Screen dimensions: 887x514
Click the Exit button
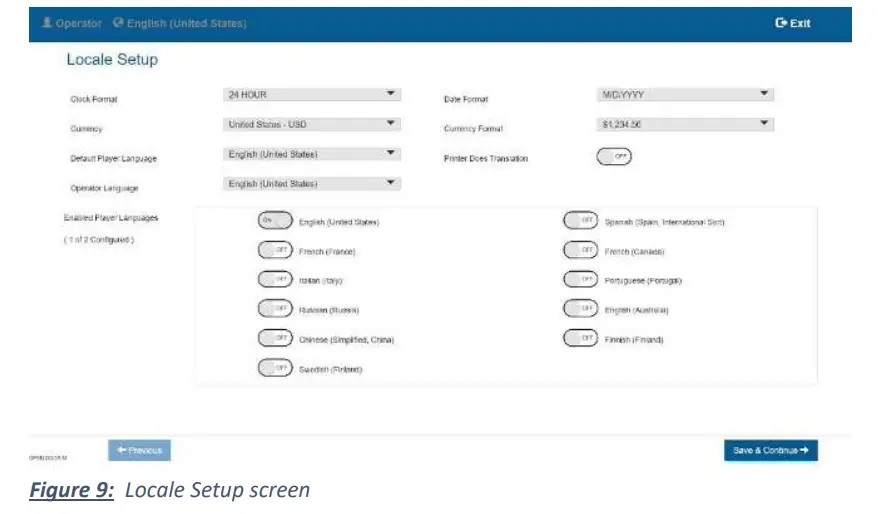pyautogui.click(x=793, y=23)
